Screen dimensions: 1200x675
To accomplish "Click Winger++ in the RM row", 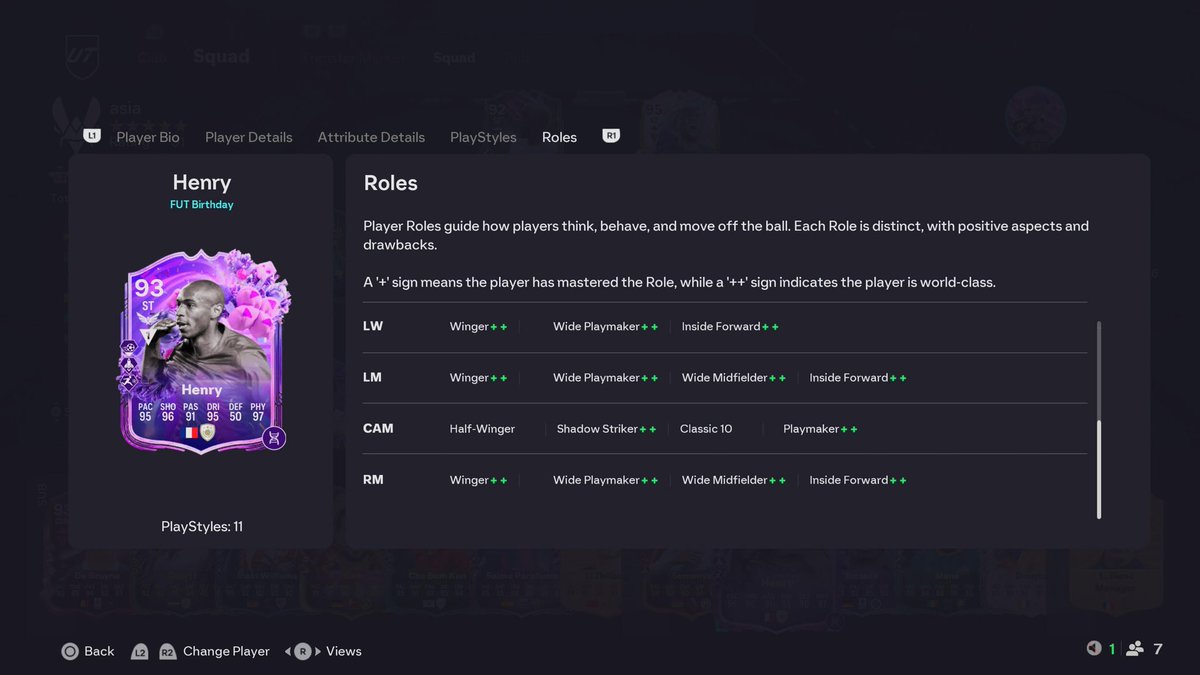I will 478,480.
